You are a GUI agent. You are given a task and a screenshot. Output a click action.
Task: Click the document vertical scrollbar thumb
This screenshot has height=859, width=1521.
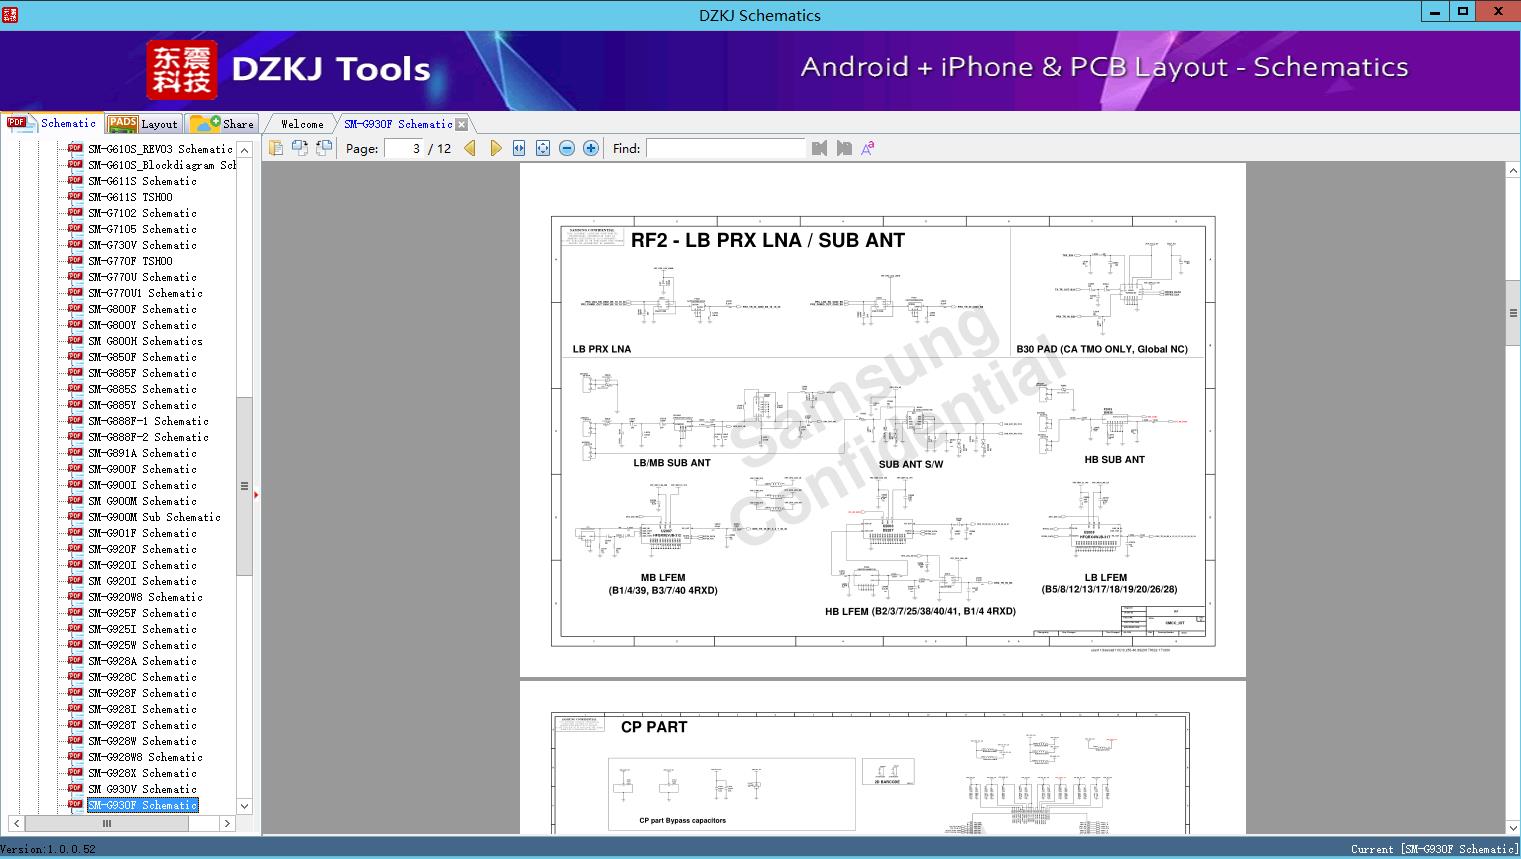1513,313
